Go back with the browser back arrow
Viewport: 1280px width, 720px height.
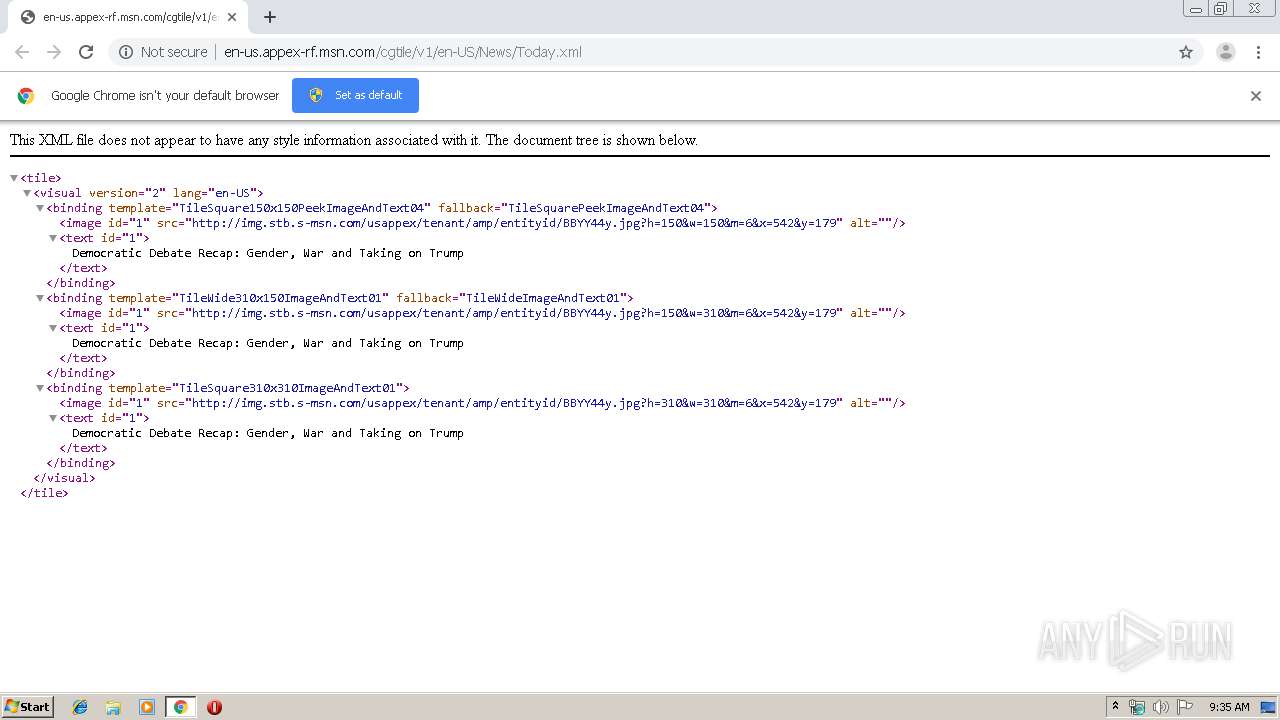[x=22, y=52]
